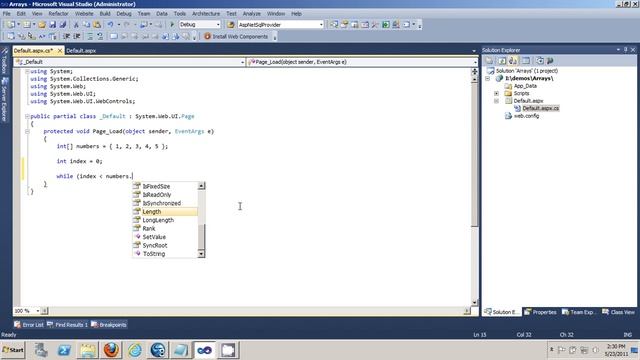Click Nest Related Files icon in Solution Explorer
The width and height of the screenshot is (640, 360).
513,61
